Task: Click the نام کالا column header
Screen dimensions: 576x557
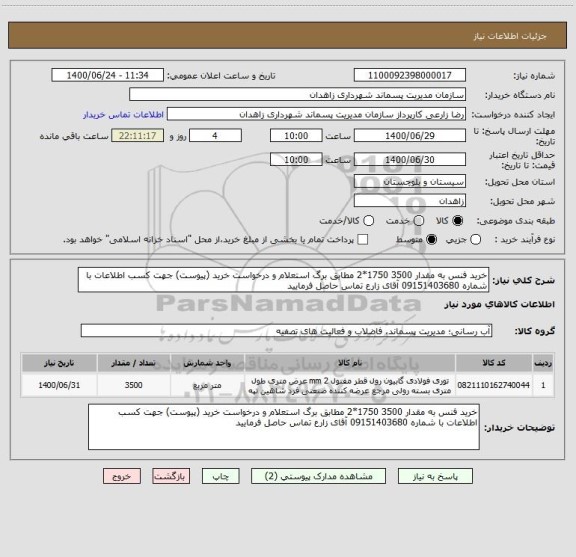Action: click(x=350, y=363)
